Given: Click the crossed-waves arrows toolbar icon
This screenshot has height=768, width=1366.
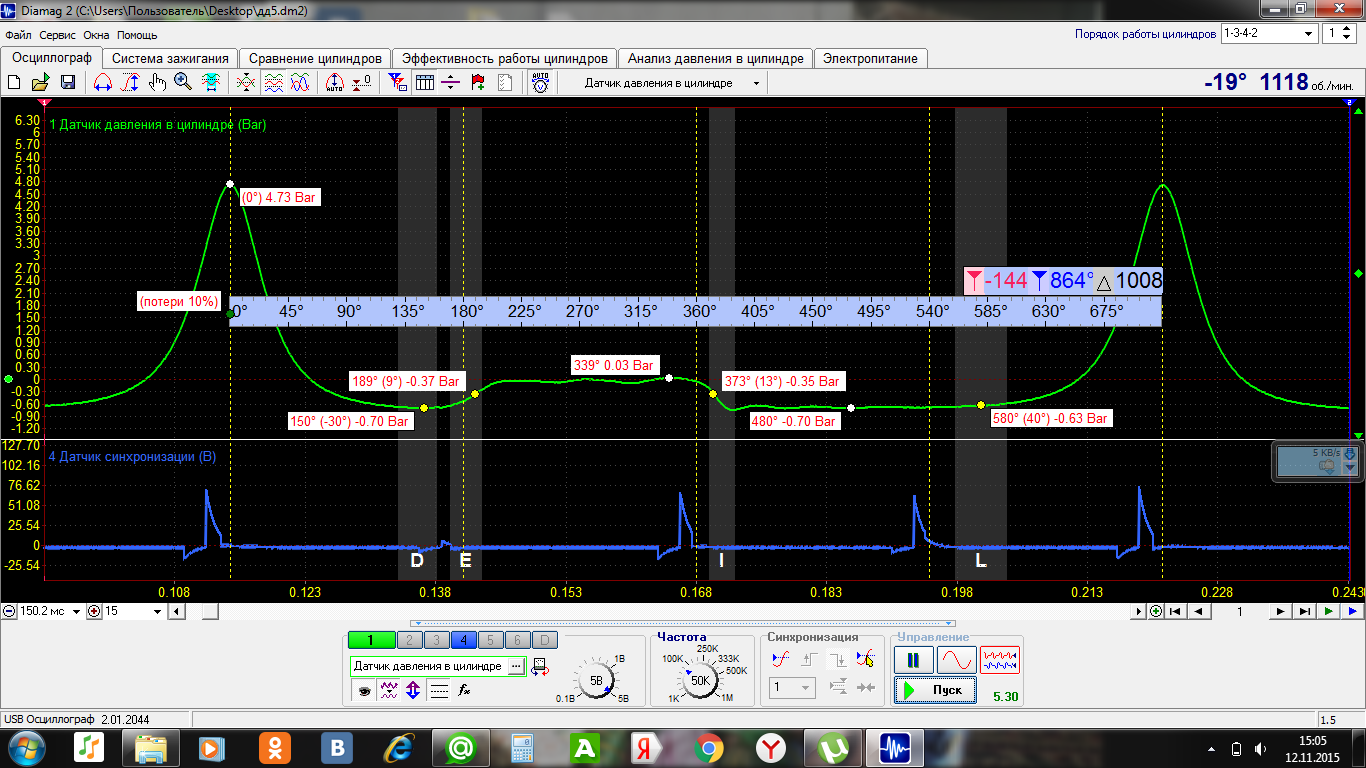Looking at the screenshot, I should [x=245, y=83].
